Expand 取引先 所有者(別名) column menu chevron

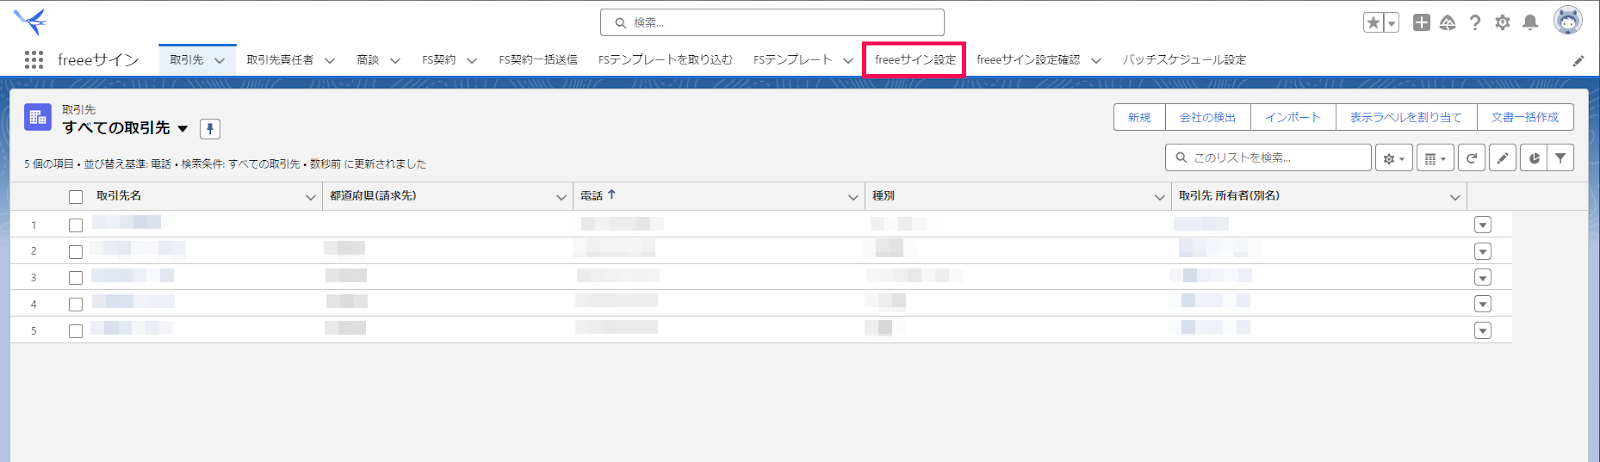1455,197
